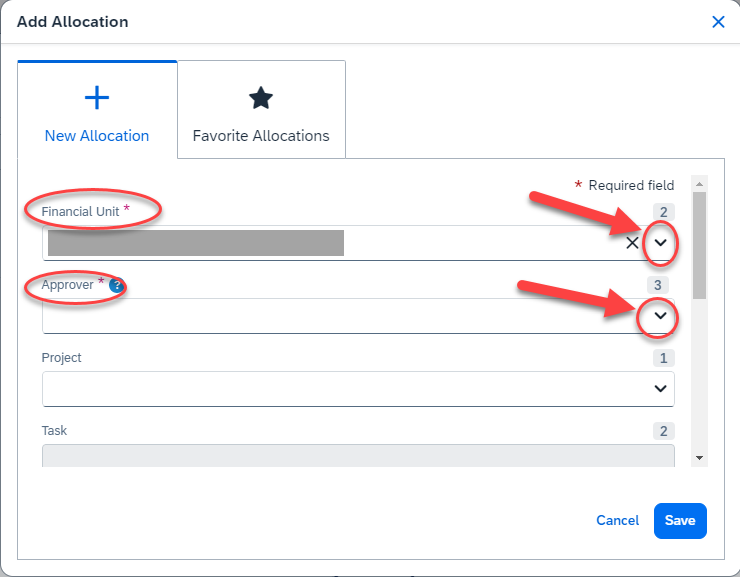Screen dimensions: 740x577
Task: Click the Project count badge showing 1
Action: tap(664, 358)
